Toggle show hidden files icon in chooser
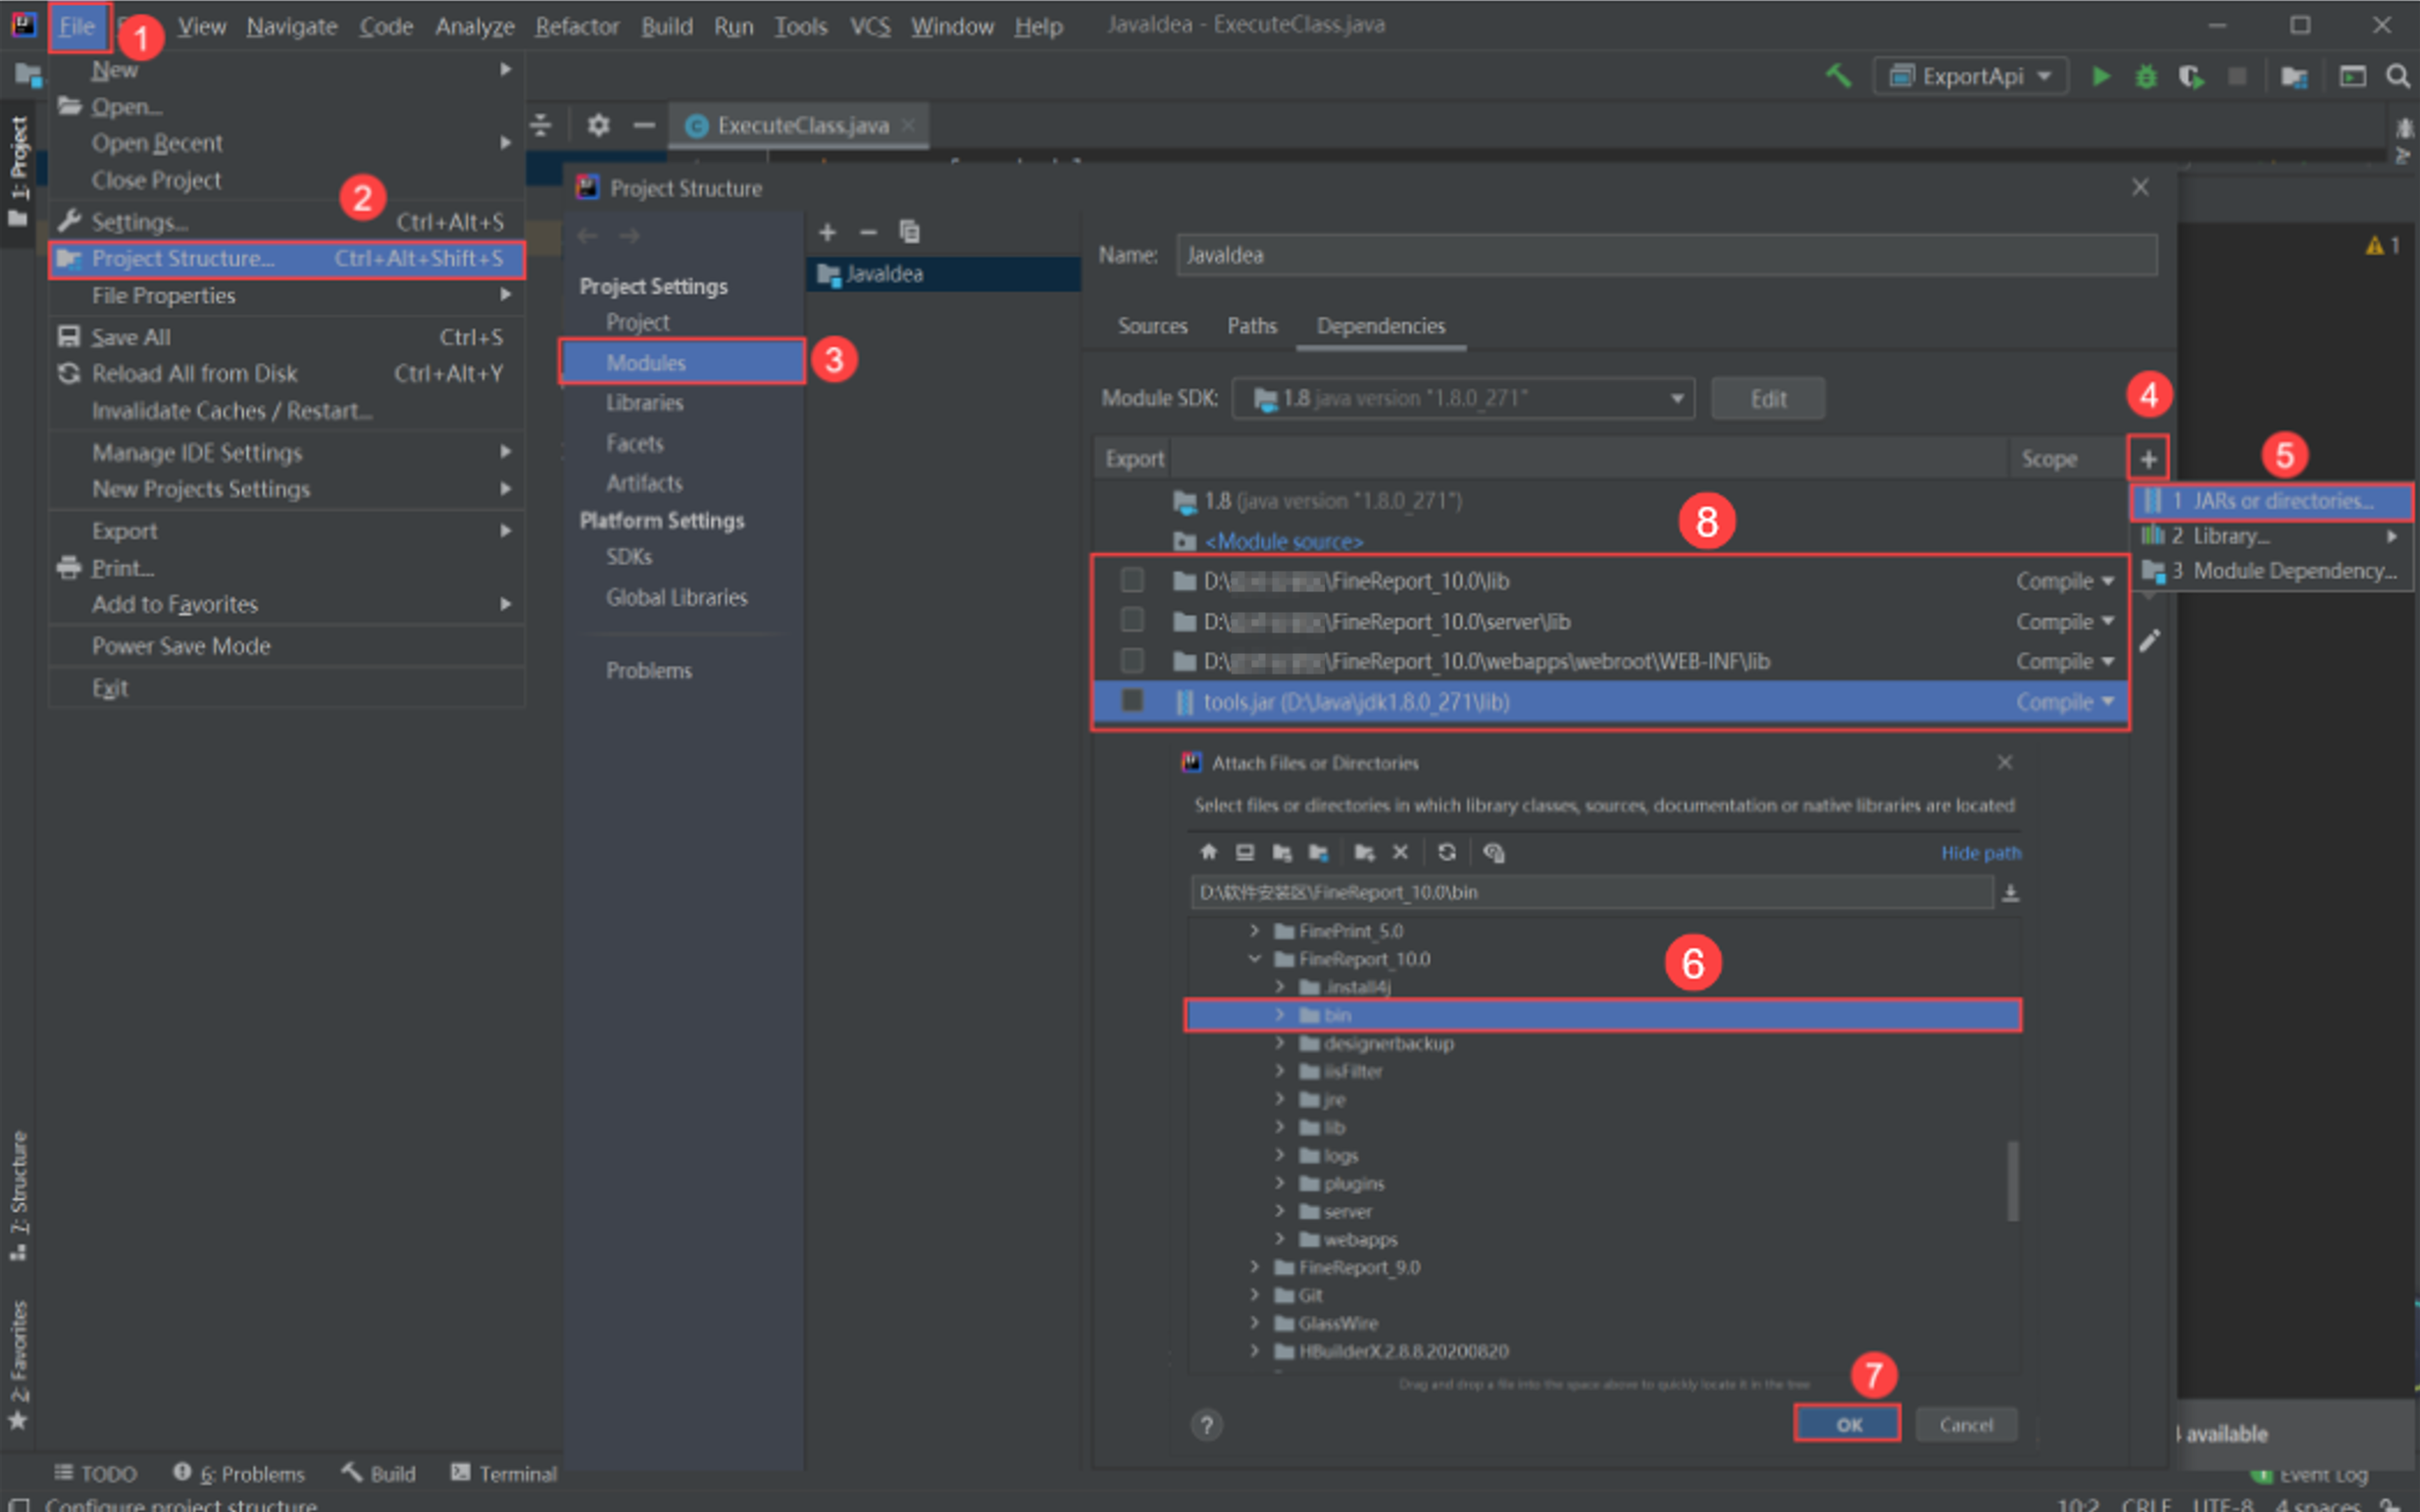The height and width of the screenshot is (1512, 2420). pos(1493,852)
